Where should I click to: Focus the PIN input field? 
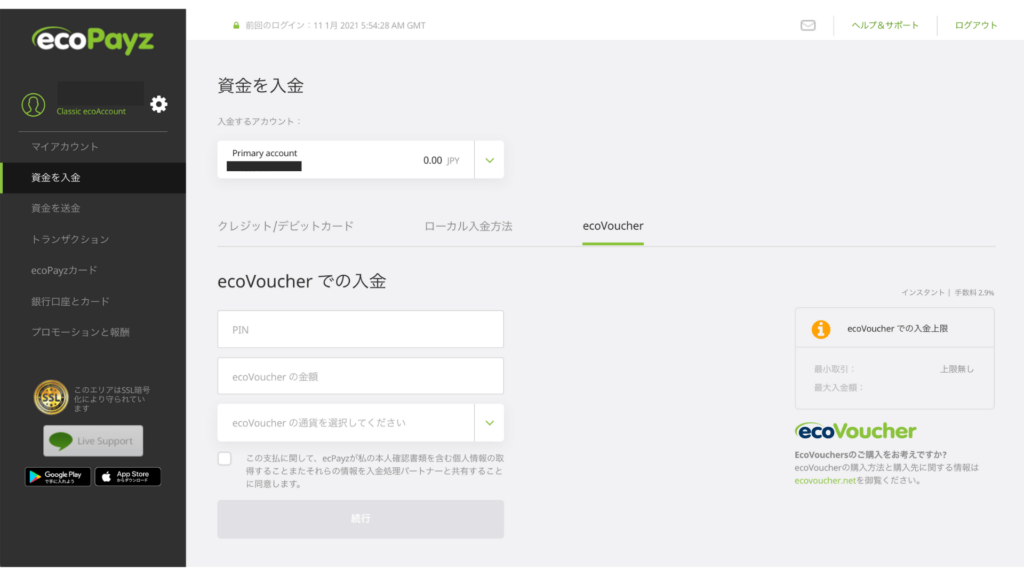(x=360, y=329)
